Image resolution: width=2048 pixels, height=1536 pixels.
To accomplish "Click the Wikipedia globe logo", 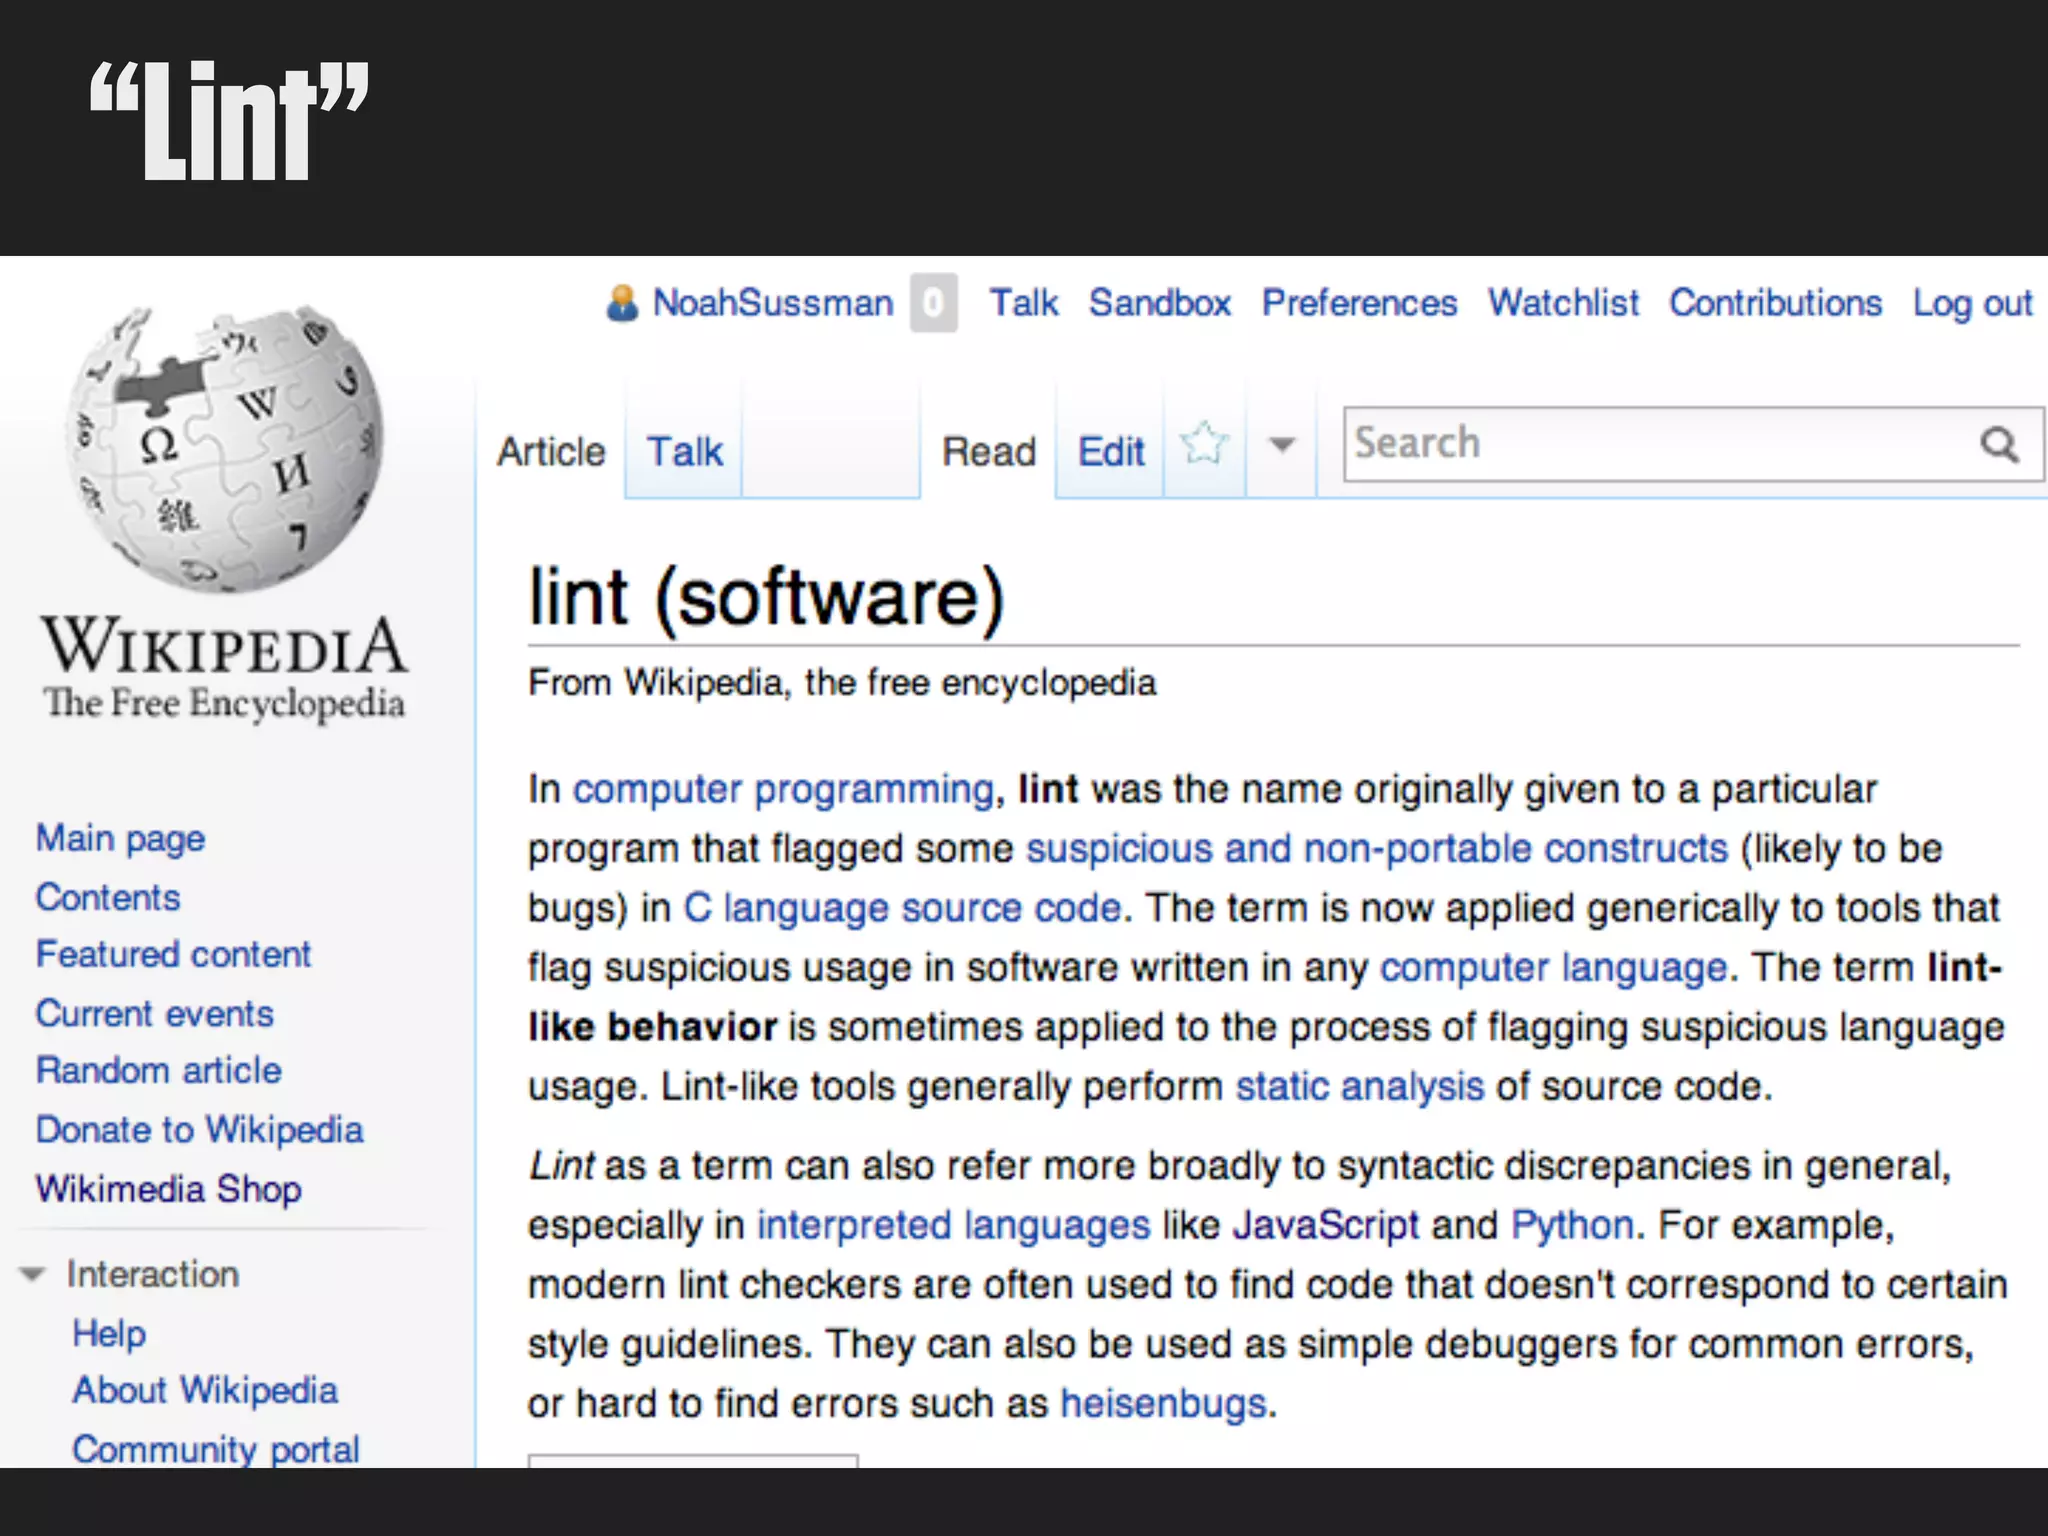I will (x=225, y=450).
